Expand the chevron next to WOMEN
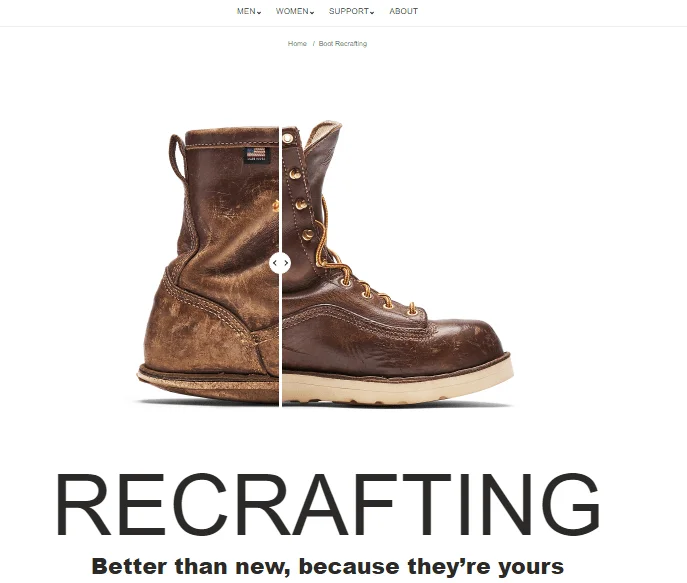Screen dimensions: 687x583 (x=312, y=13)
